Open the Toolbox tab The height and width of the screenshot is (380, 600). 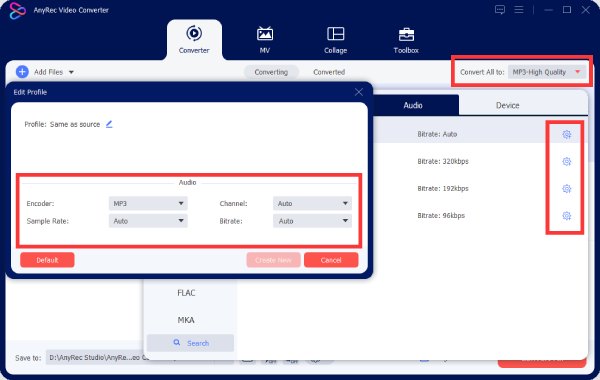click(406, 40)
